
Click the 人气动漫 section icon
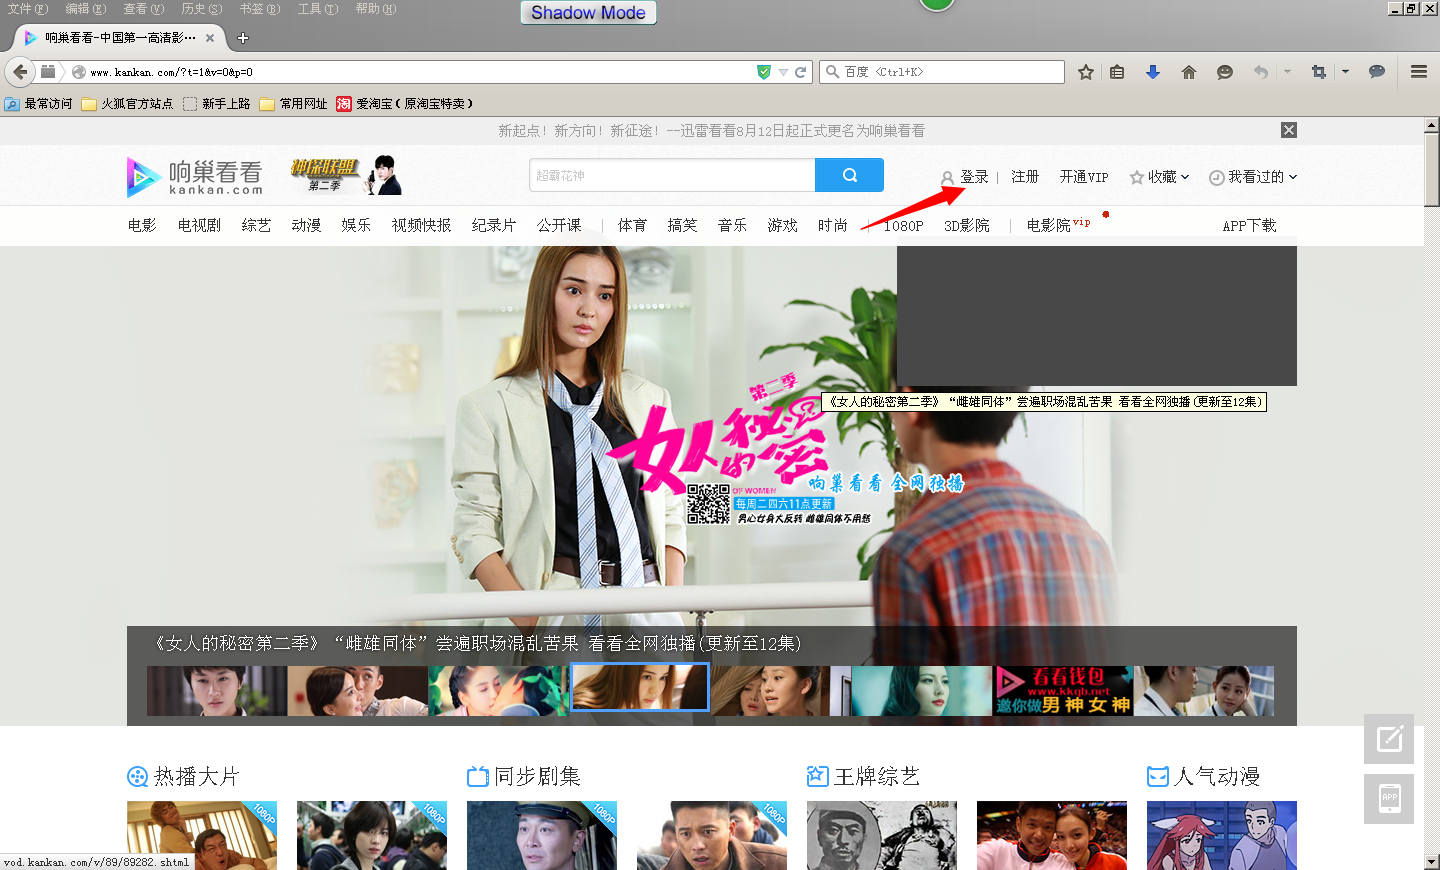(x=1158, y=776)
